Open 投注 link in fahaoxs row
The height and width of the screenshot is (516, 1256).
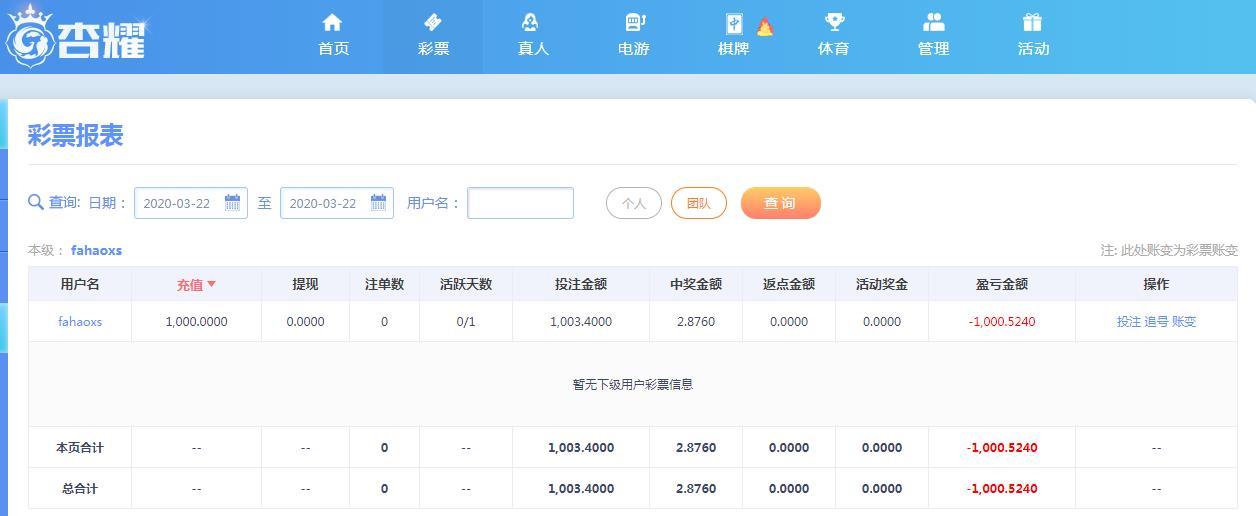pos(1129,322)
